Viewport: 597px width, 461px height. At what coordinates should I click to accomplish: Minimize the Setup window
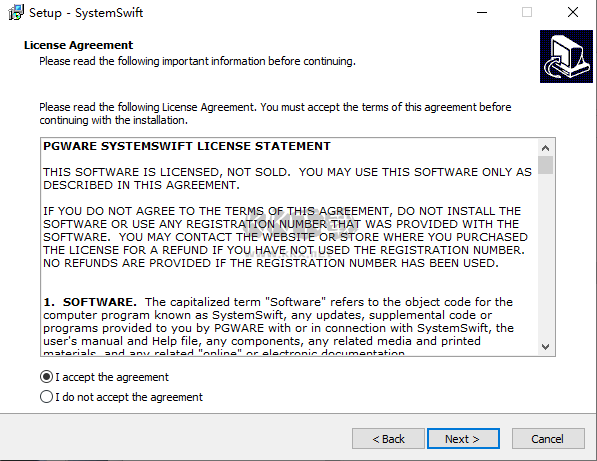click(x=482, y=13)
